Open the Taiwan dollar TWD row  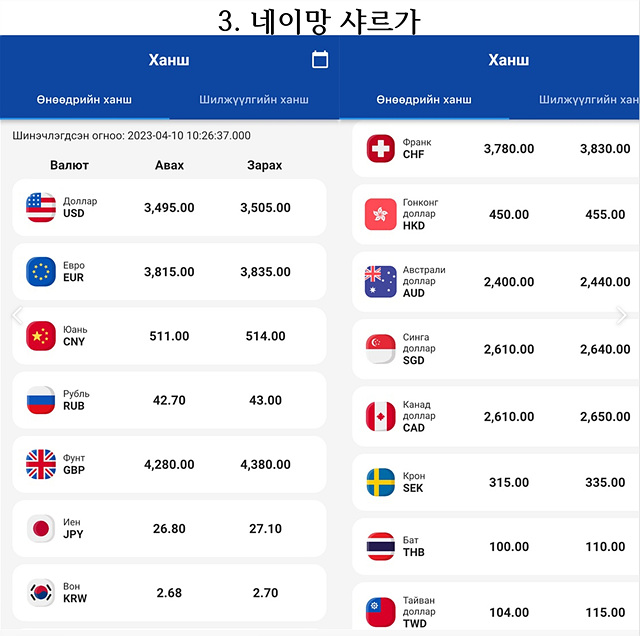(x=496, y=608)
